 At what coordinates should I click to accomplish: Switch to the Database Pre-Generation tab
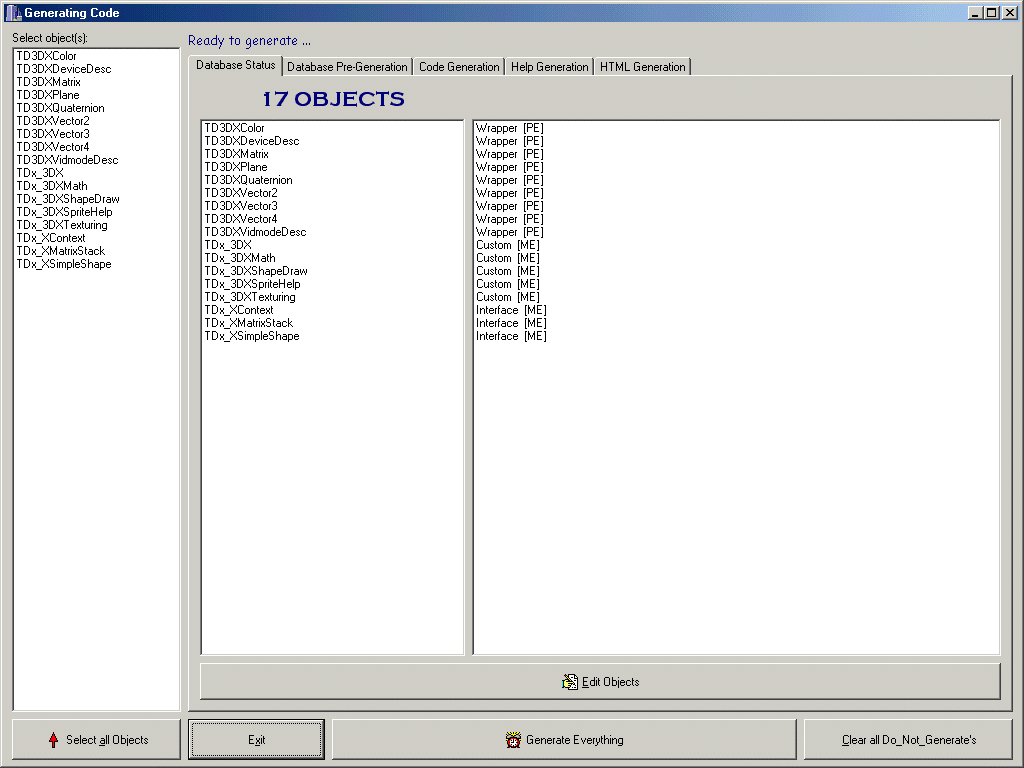[x=347, y=67]
